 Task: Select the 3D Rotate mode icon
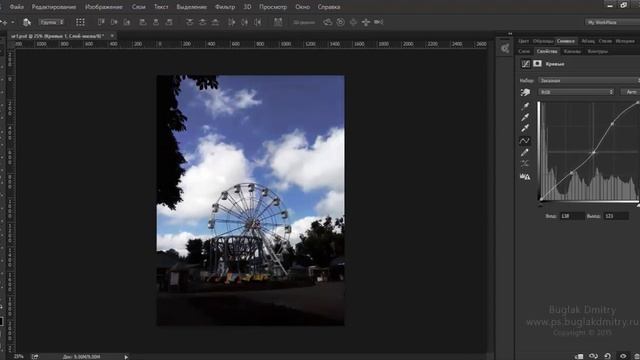tap(328, 22)
